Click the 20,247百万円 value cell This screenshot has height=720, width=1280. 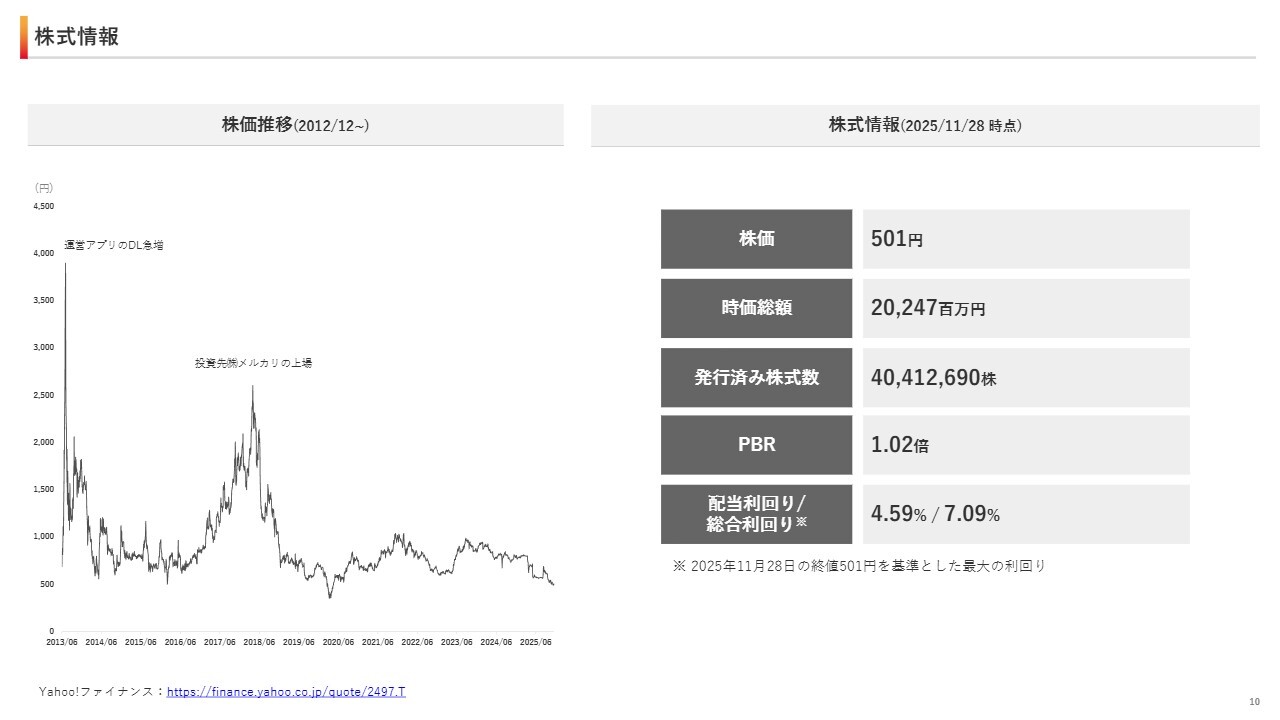(1026, 308)
